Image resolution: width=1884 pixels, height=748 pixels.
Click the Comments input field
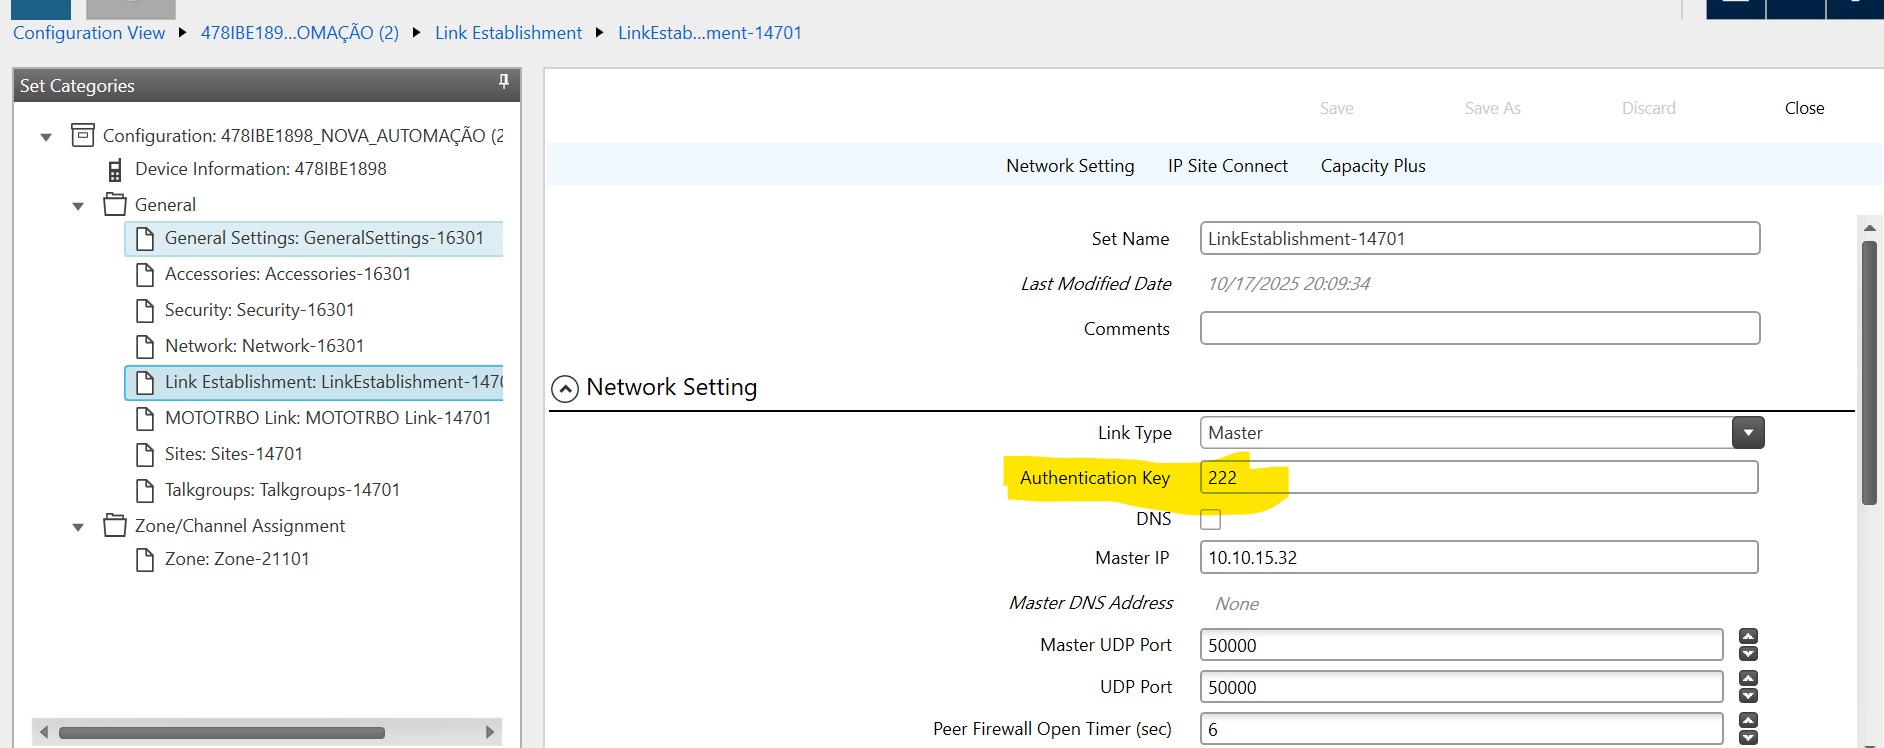pos(1479,328)
